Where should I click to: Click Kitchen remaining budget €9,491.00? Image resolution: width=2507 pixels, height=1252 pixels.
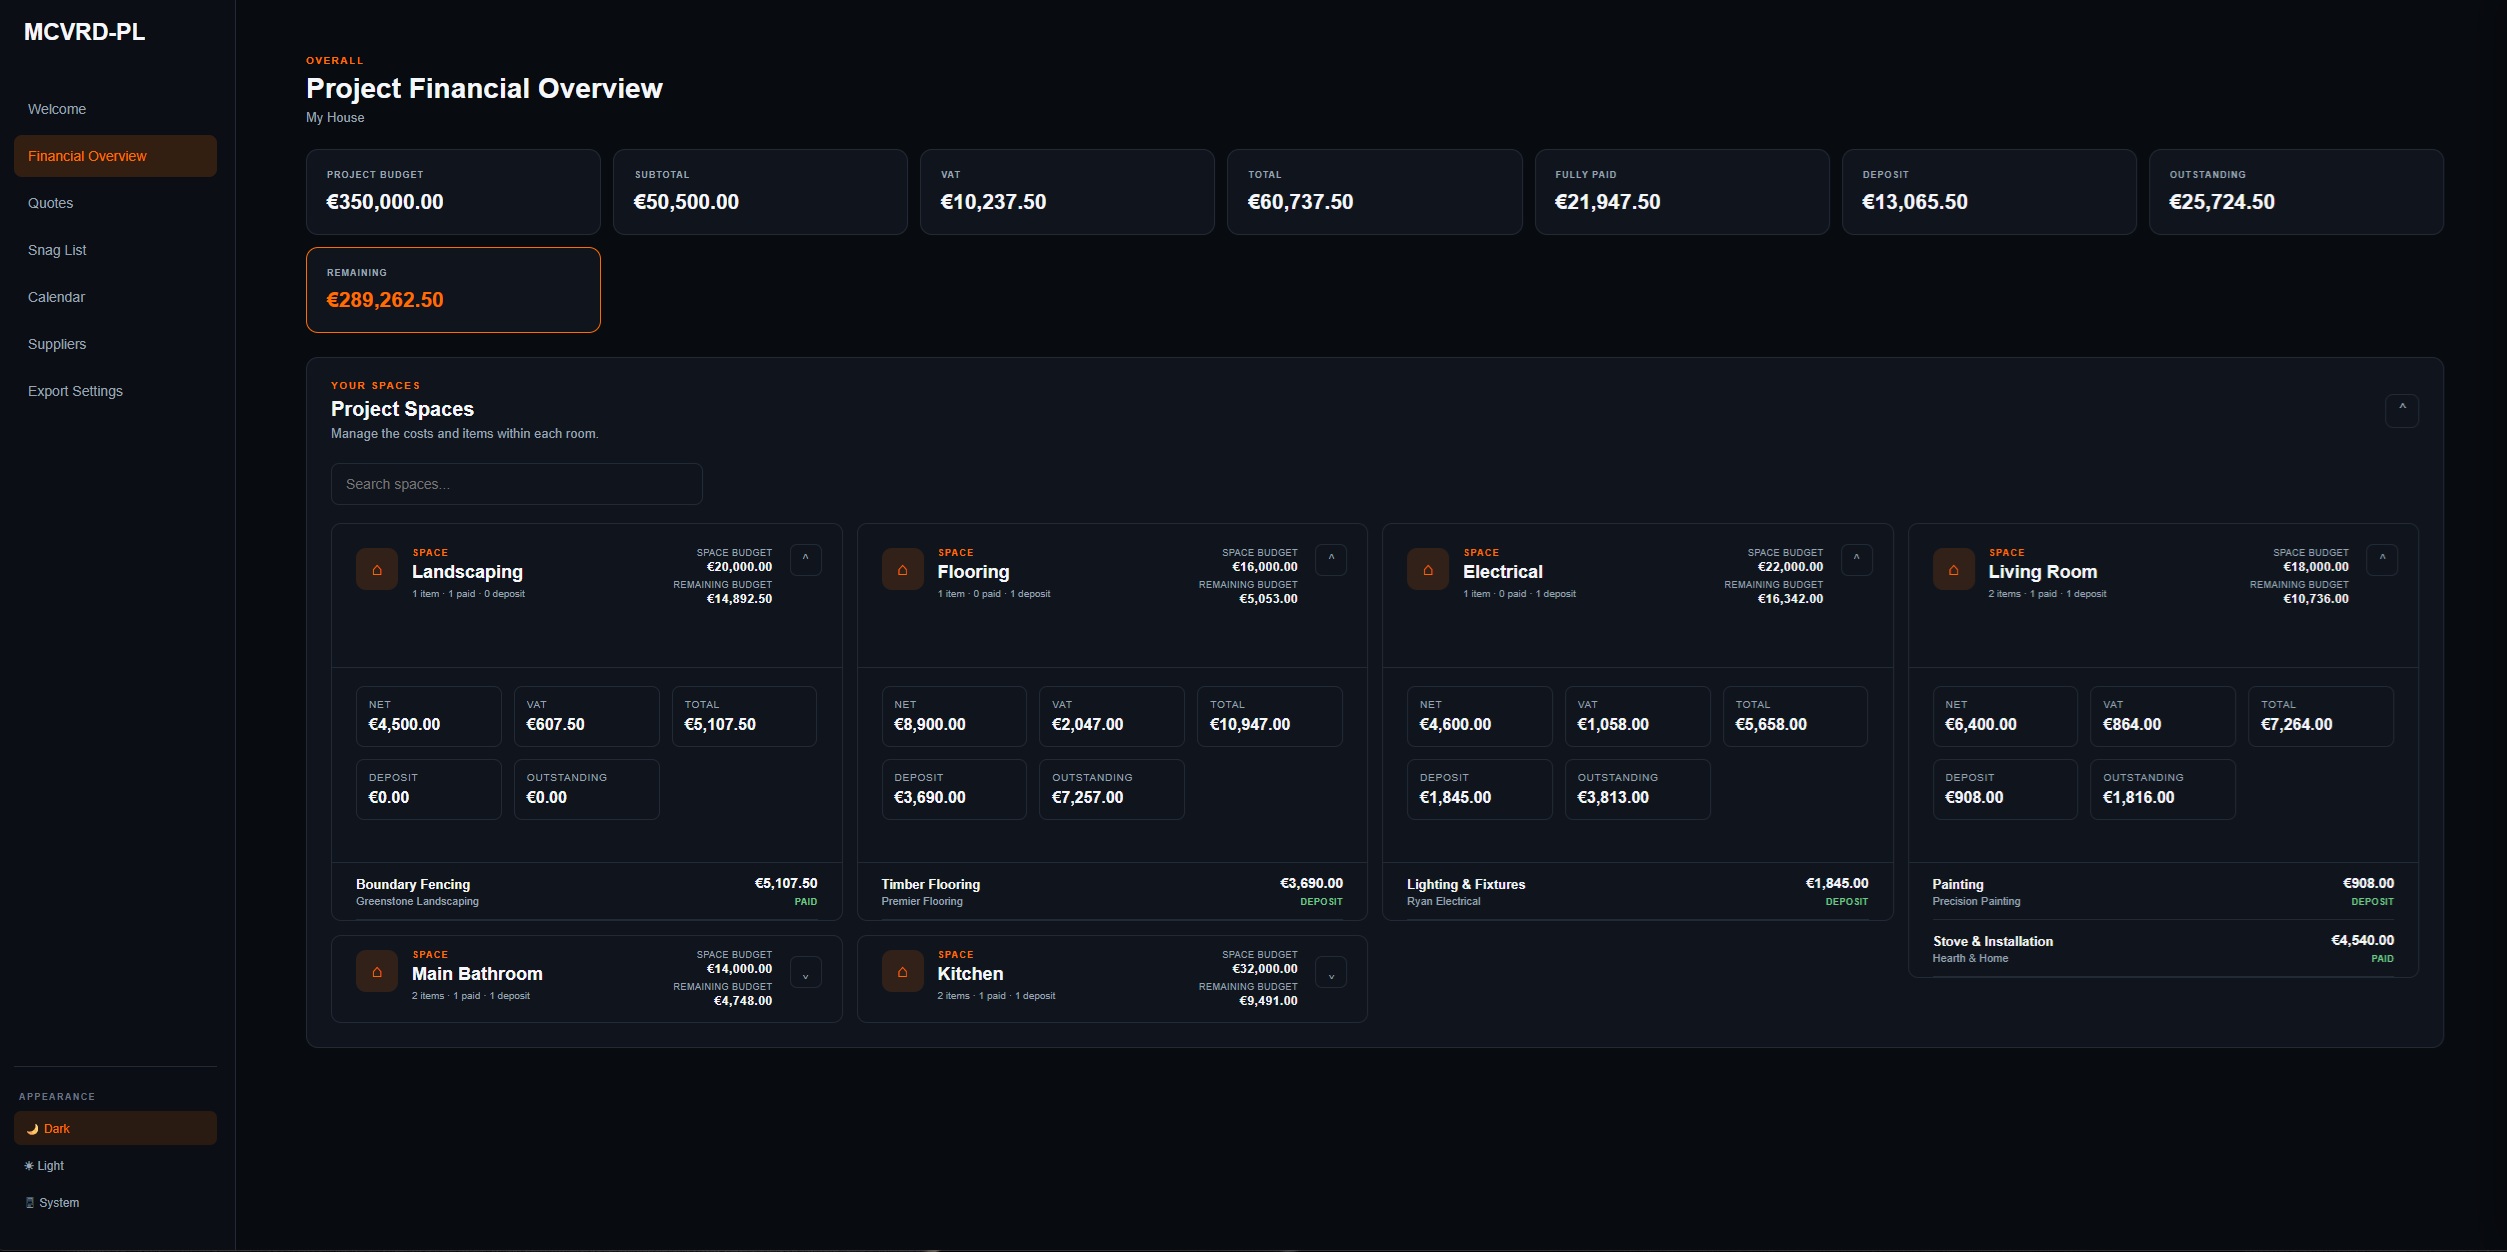(x=1268, y=1001)
